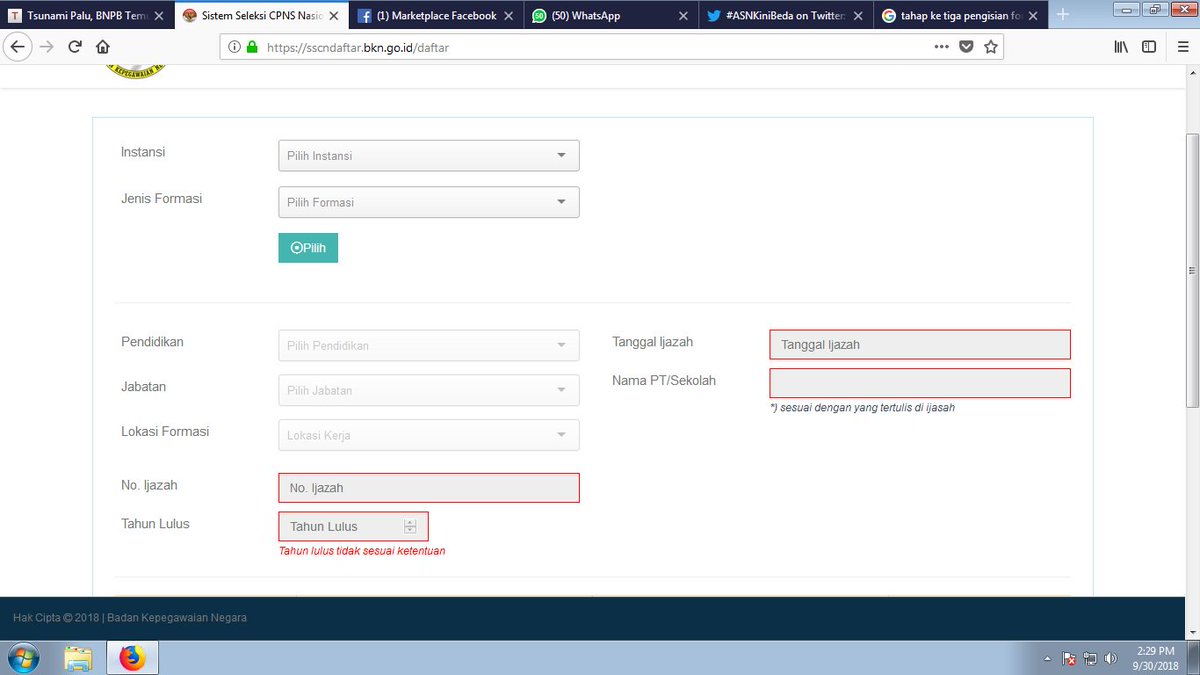The height and width of the screenshot is (675, 1200).
Task: Switch to the Tsunami Palu, BNPB tab
Action: tap(87, 16)
